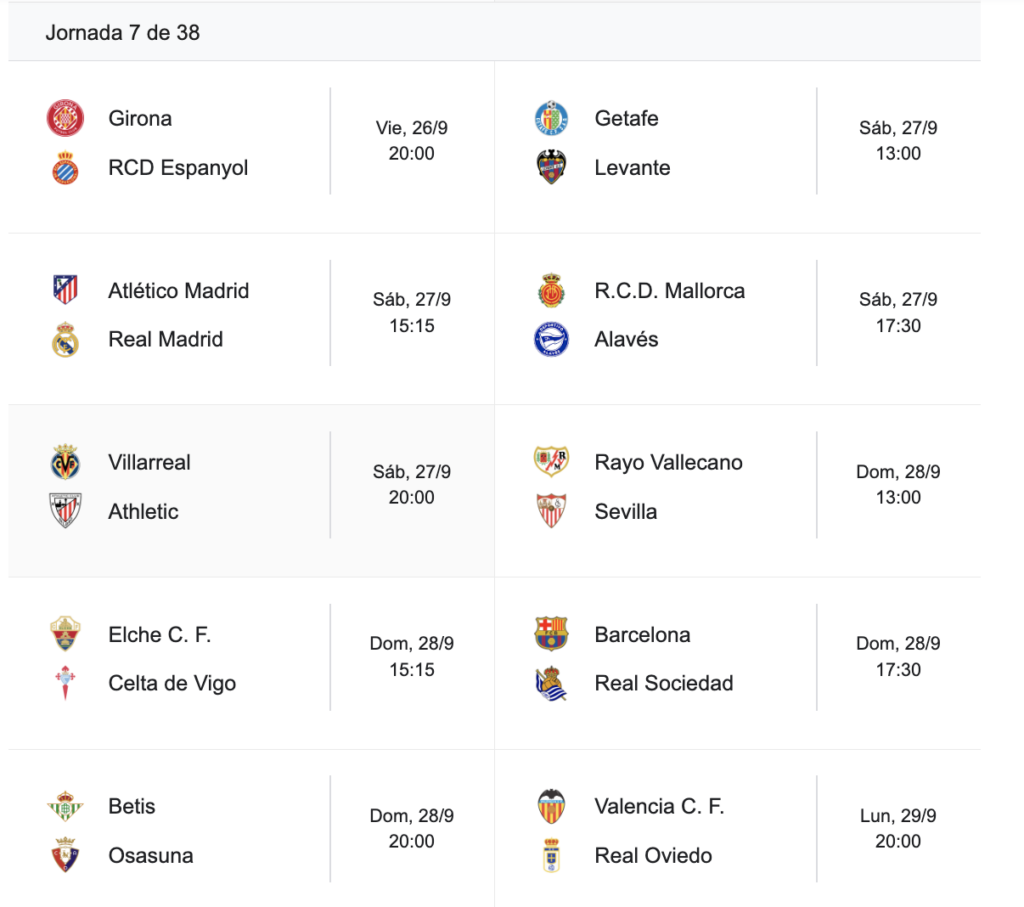Viewport: 1024px width, 907px height.
Task: Click the Osasuna club badge
Action: point(65,856)
